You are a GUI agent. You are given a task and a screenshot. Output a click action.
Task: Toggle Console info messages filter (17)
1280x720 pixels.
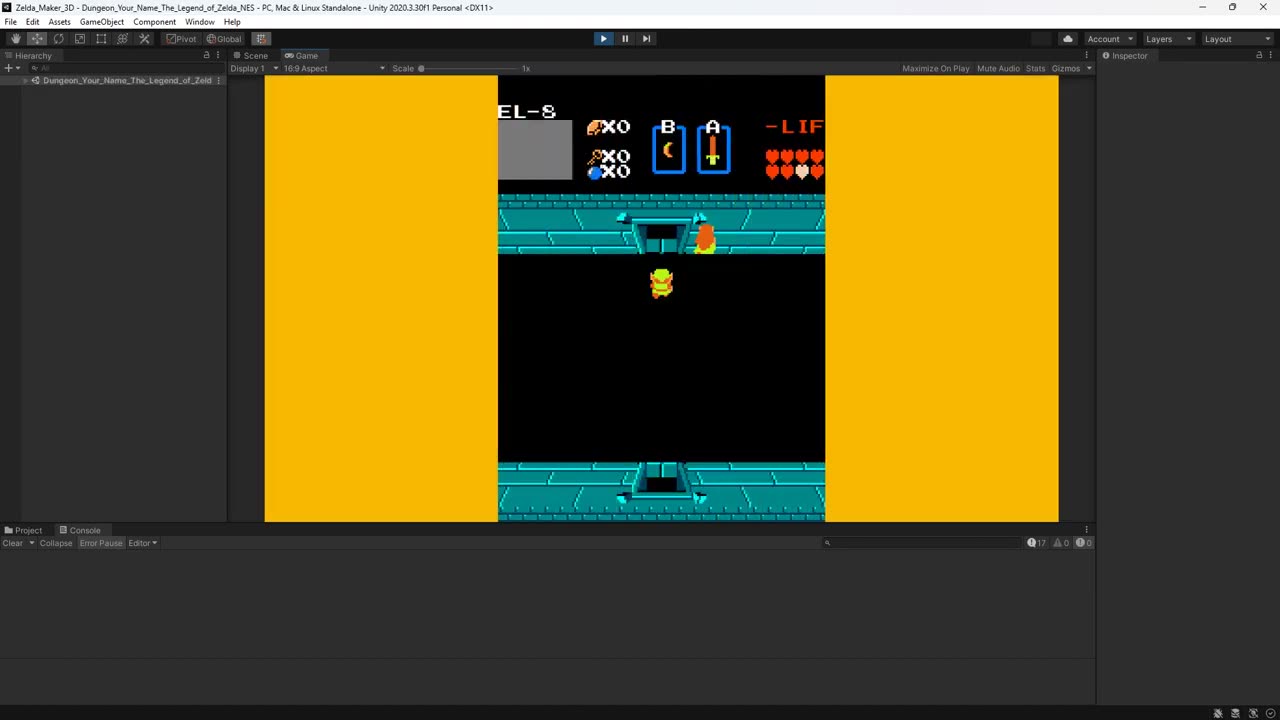(1036, 543)
